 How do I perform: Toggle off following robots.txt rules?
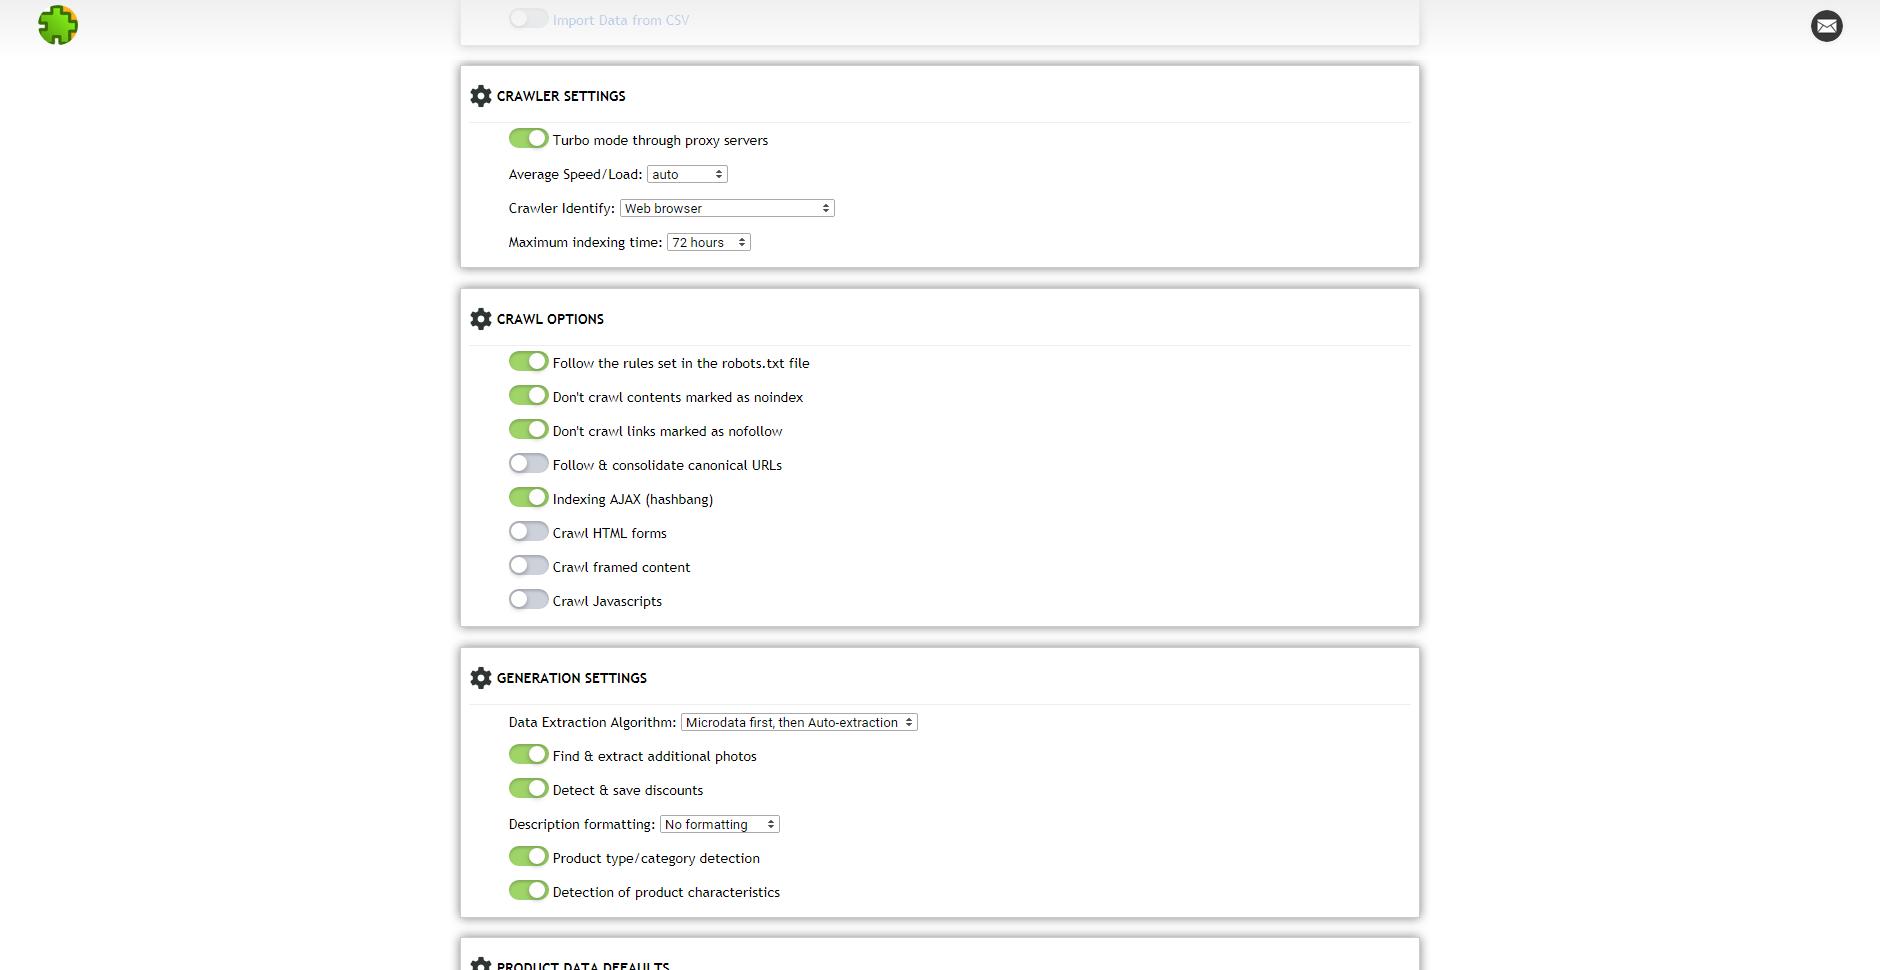pyautogui.click(x=528, y=361)
